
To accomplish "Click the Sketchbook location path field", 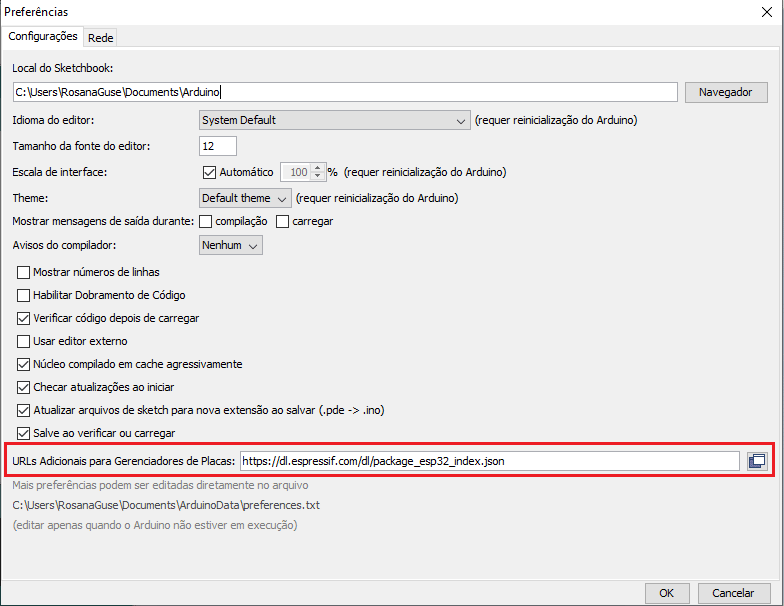I will 346,92.
